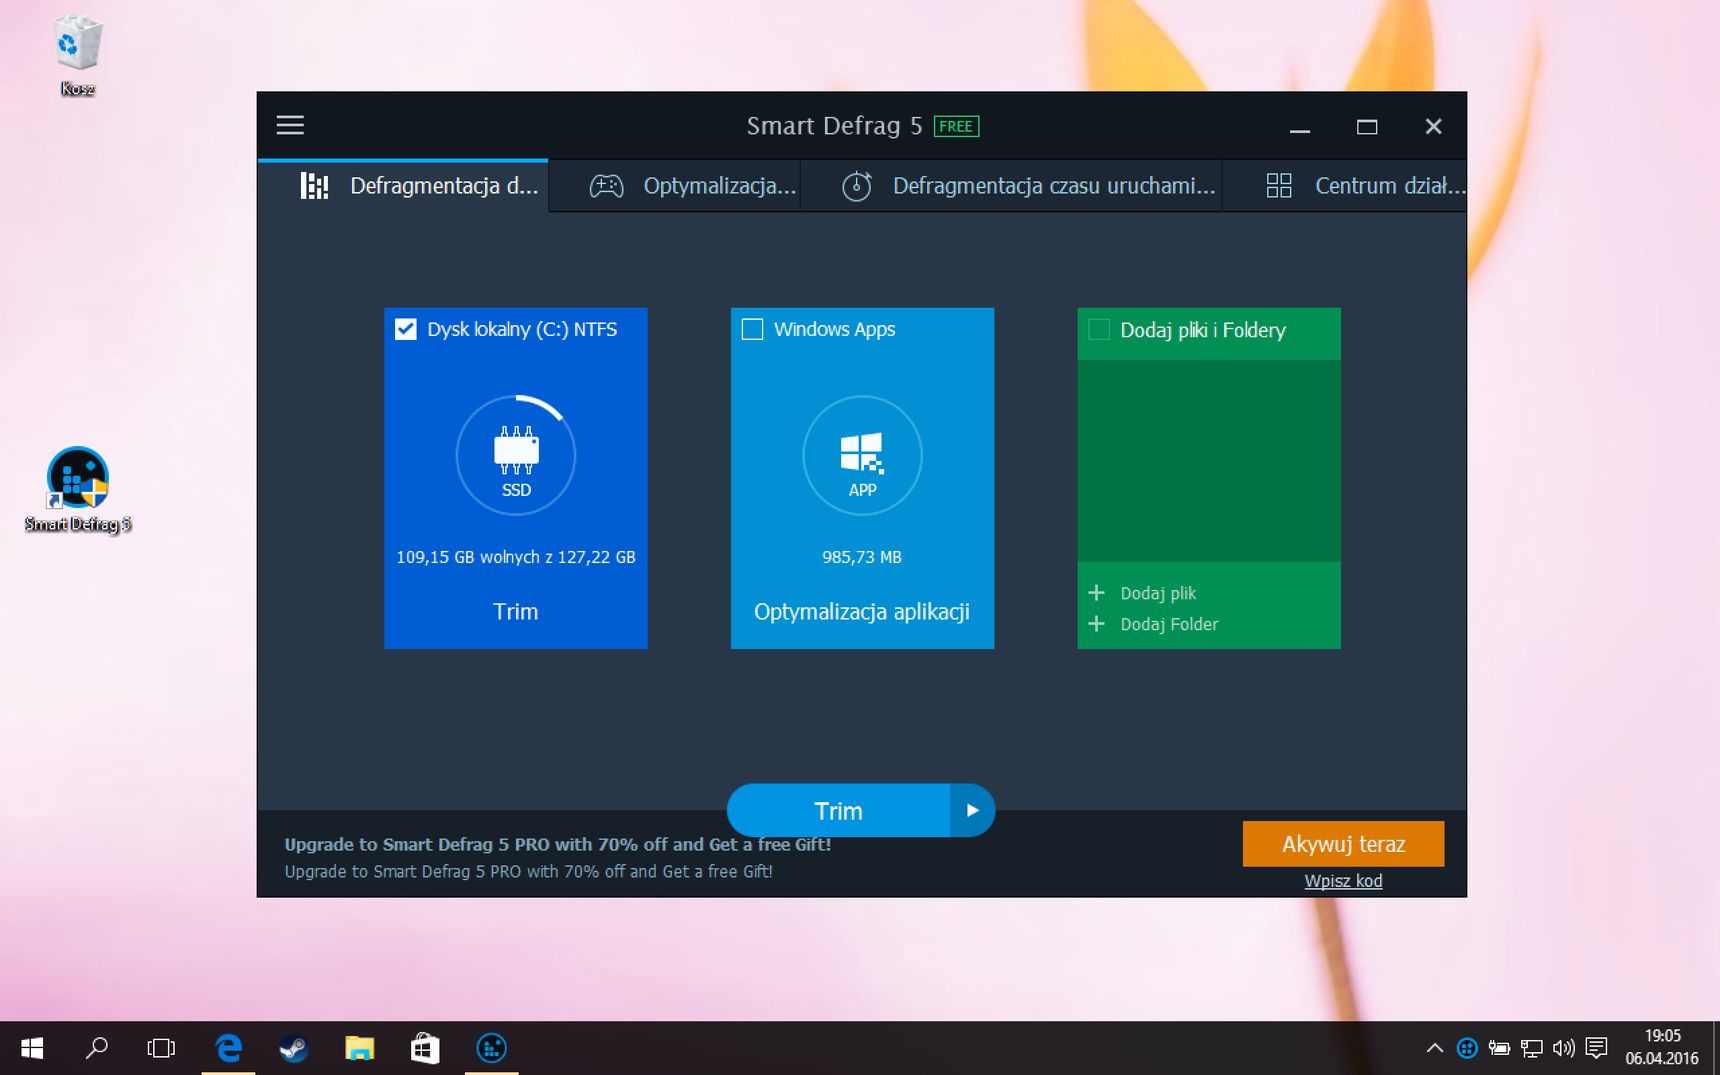1720x1075 pixels.
Task: Click the Windows APP circle icon
Action: [x=862, y=456]
